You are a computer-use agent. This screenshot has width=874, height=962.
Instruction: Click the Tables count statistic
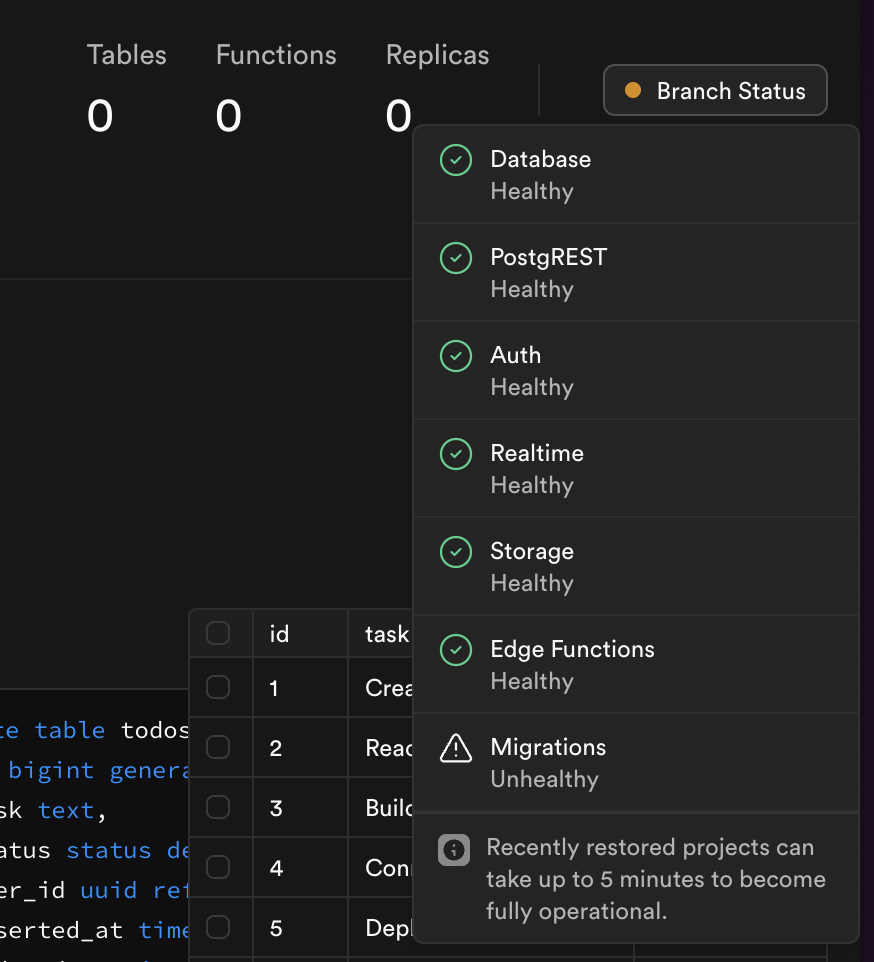(126, 90)
